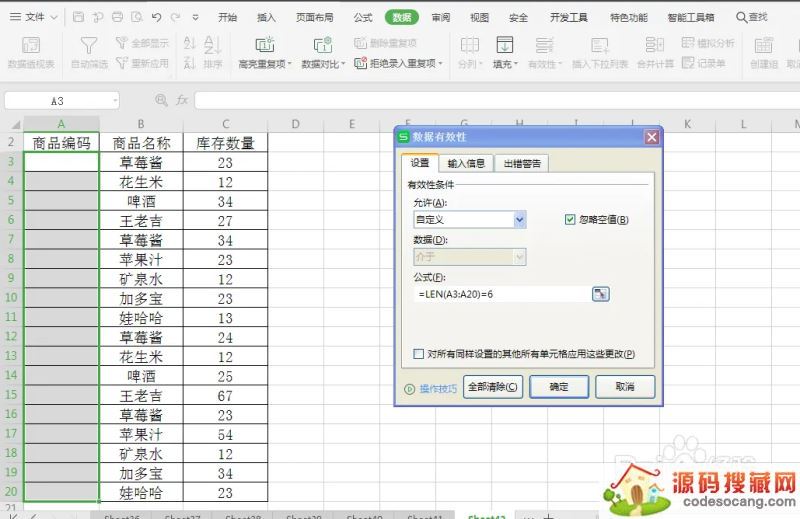The height and width of the screenshot is (519, 800).
Task: Click the fx insert function icon
Action: coord(182,101)
